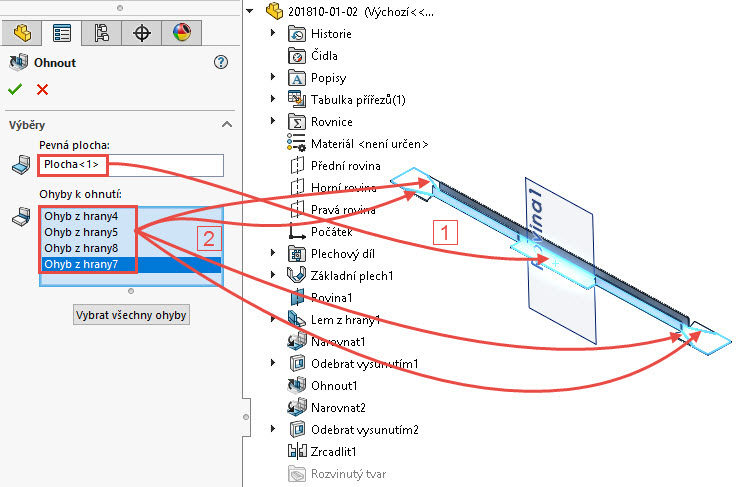Click the Čidla sensors icon
The width and height of the screenshot is (750, 487).
(x=297, y=55)
